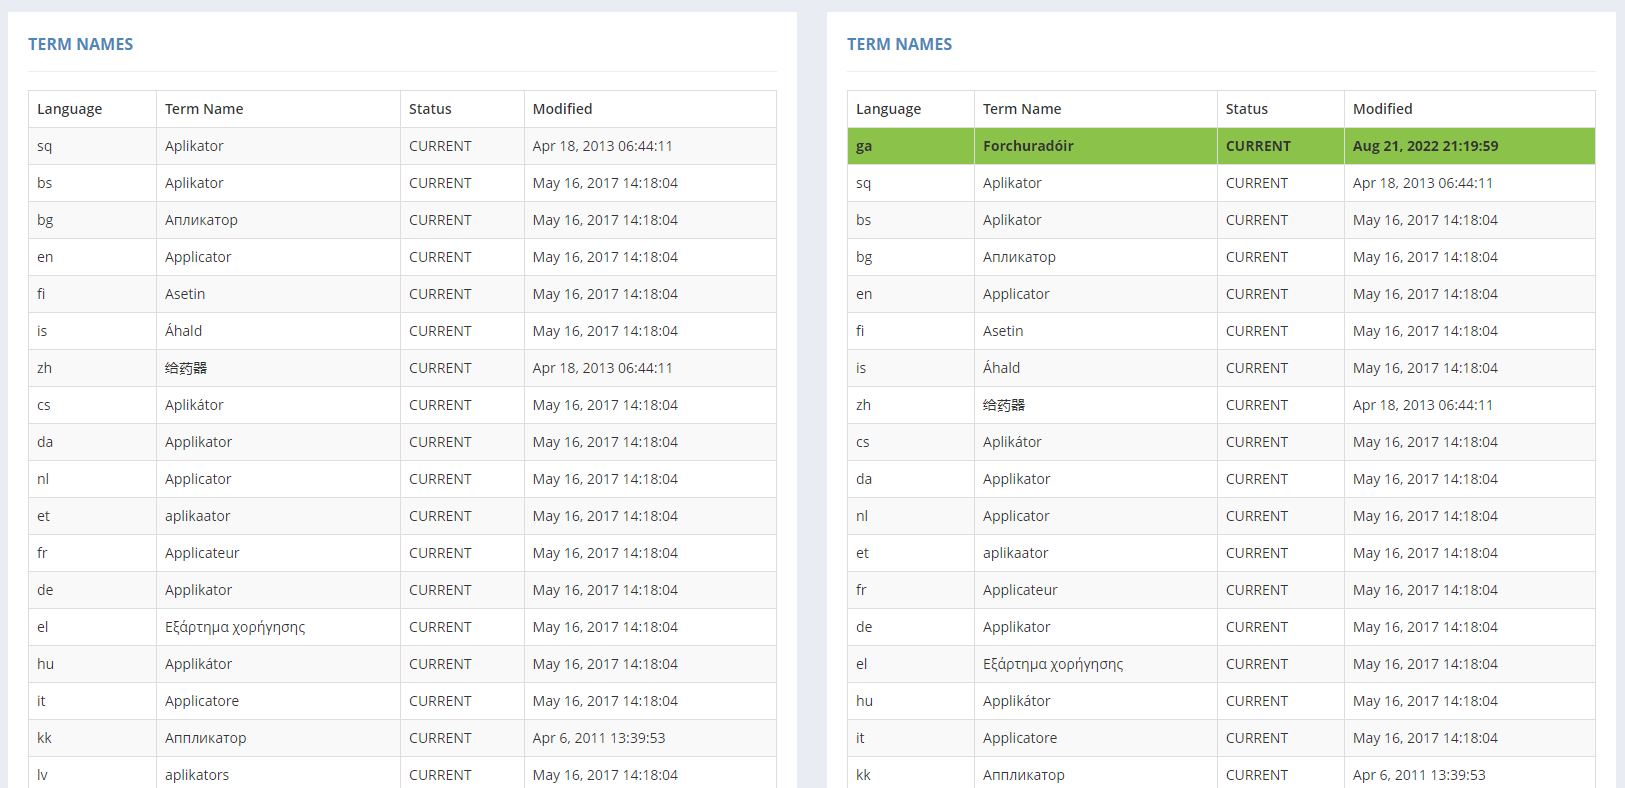Click Status column header in right table

[1246, 109]
